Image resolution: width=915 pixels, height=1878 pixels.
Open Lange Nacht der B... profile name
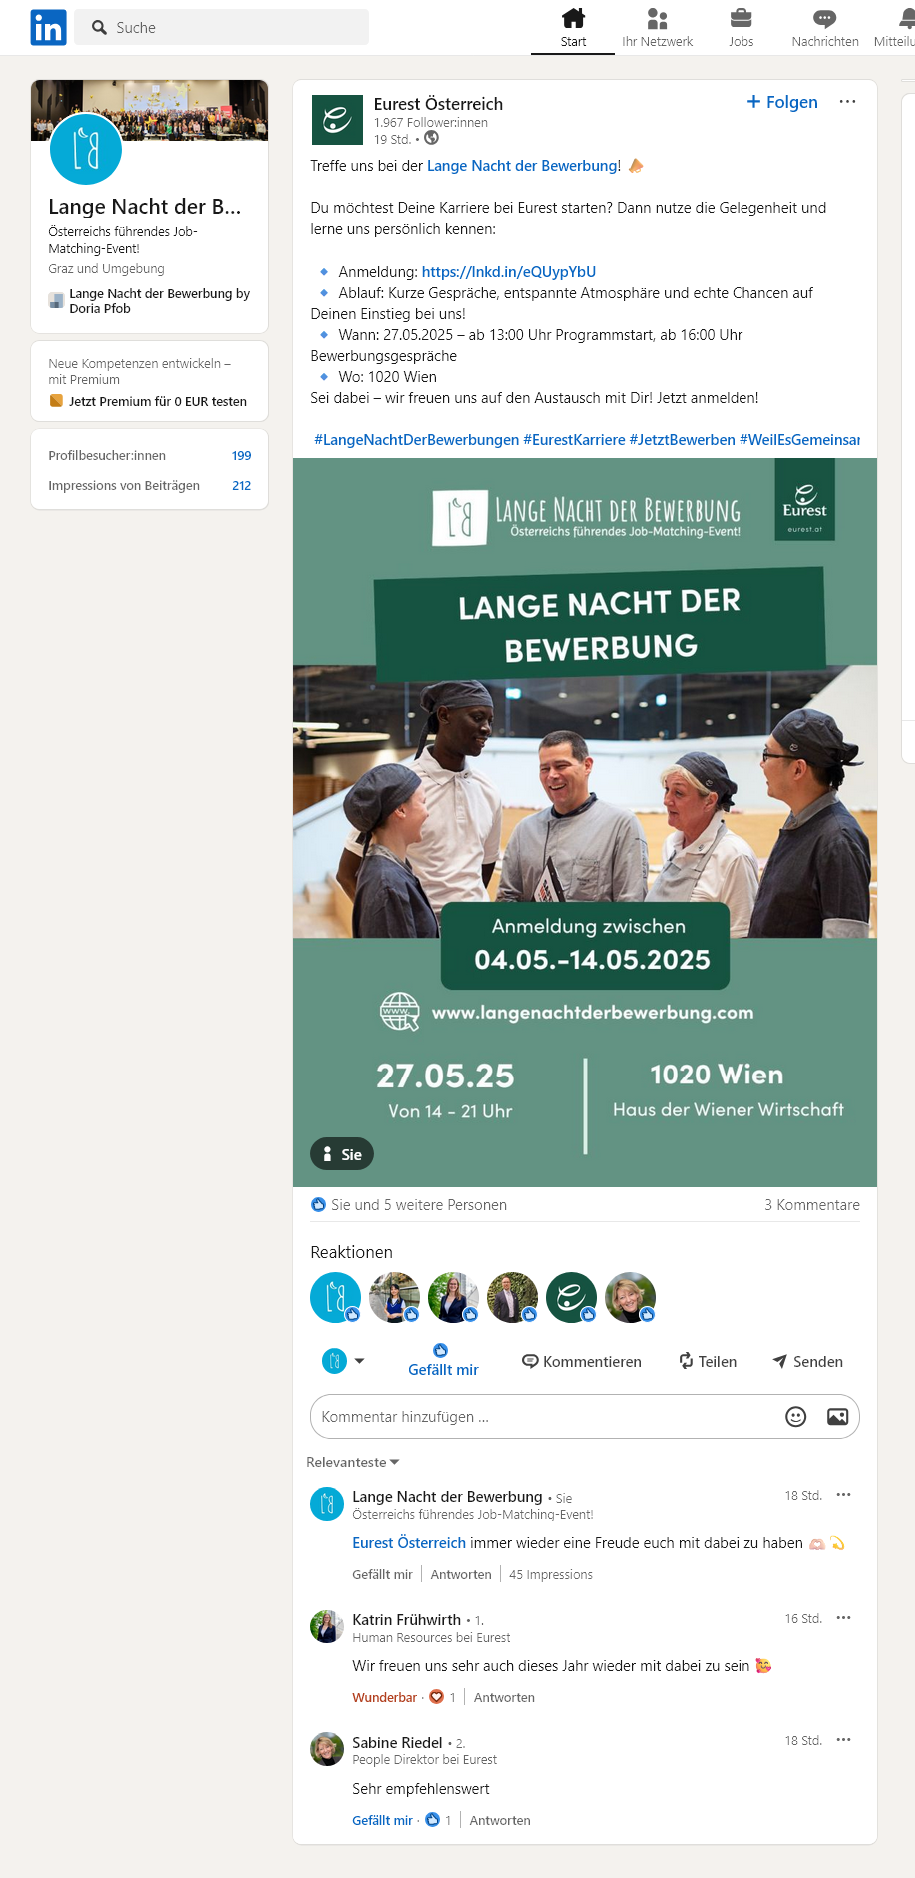pyautogui.click(x=145, y=207)
